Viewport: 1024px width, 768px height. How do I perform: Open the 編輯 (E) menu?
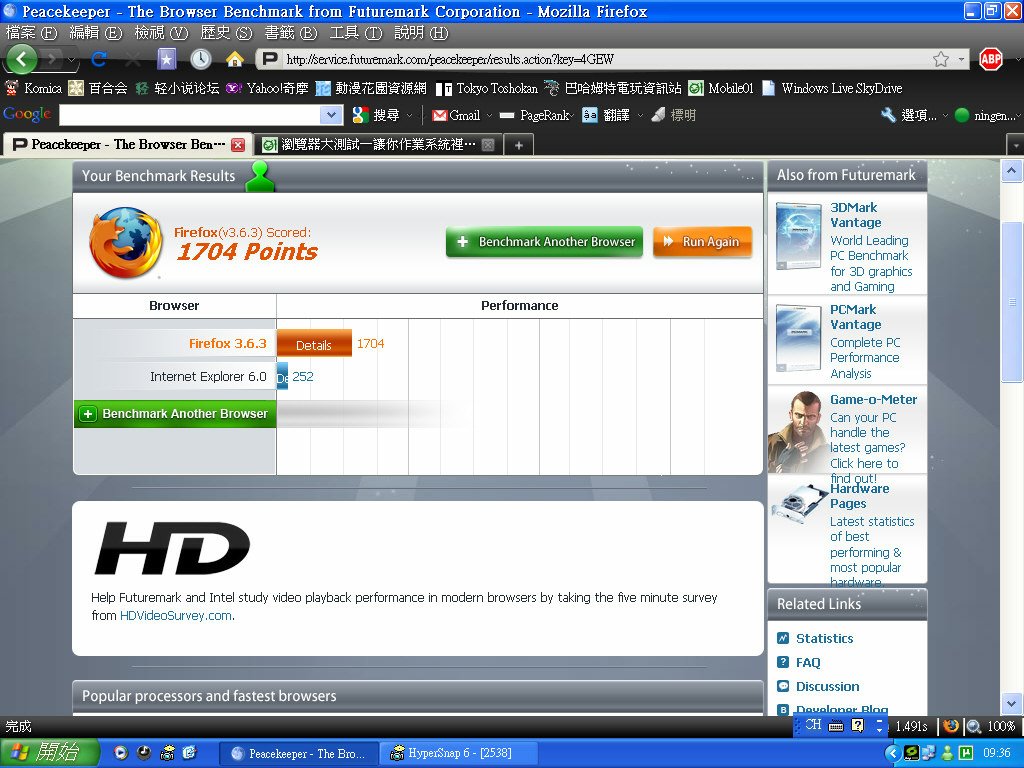[95, 33]
